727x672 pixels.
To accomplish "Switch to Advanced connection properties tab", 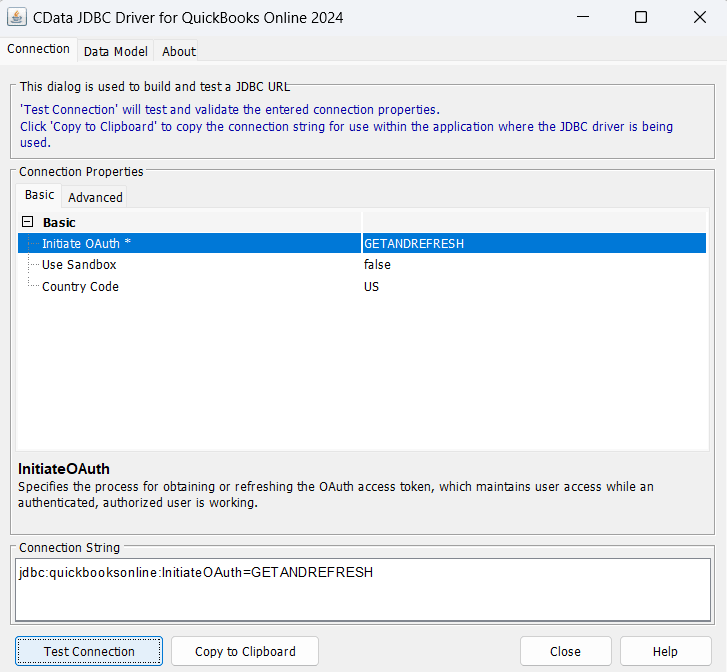I will [x=95, y=197].
